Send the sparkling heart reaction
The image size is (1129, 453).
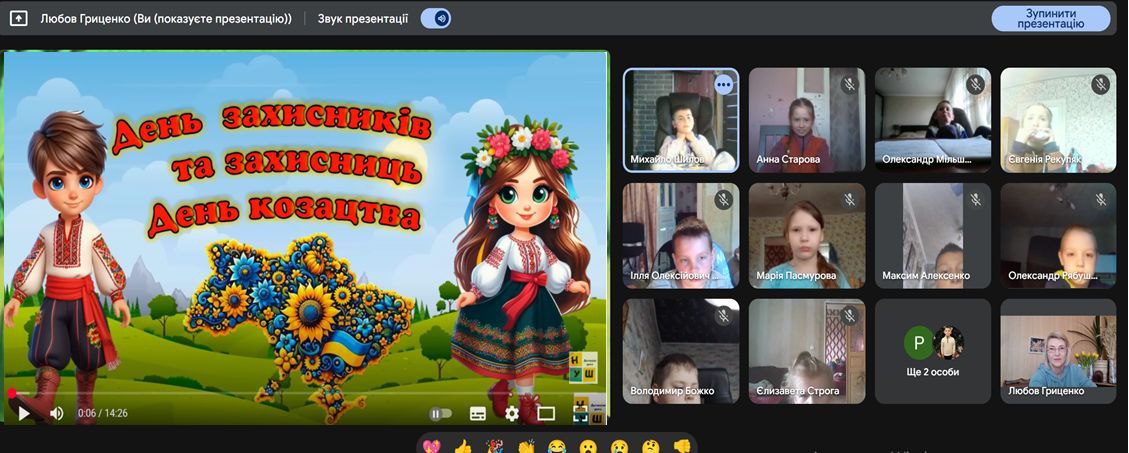432,446
